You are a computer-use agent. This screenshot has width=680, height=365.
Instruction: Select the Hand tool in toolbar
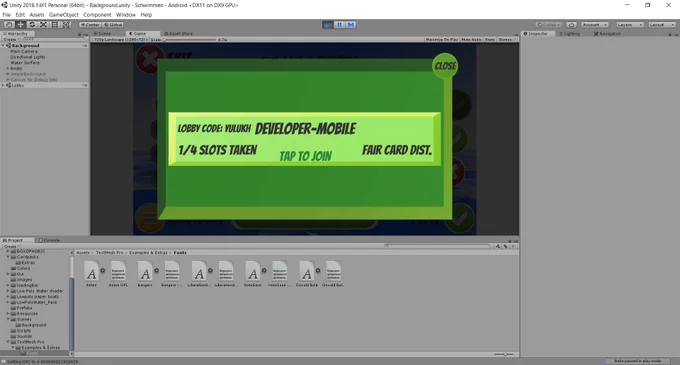coord(9,25)
